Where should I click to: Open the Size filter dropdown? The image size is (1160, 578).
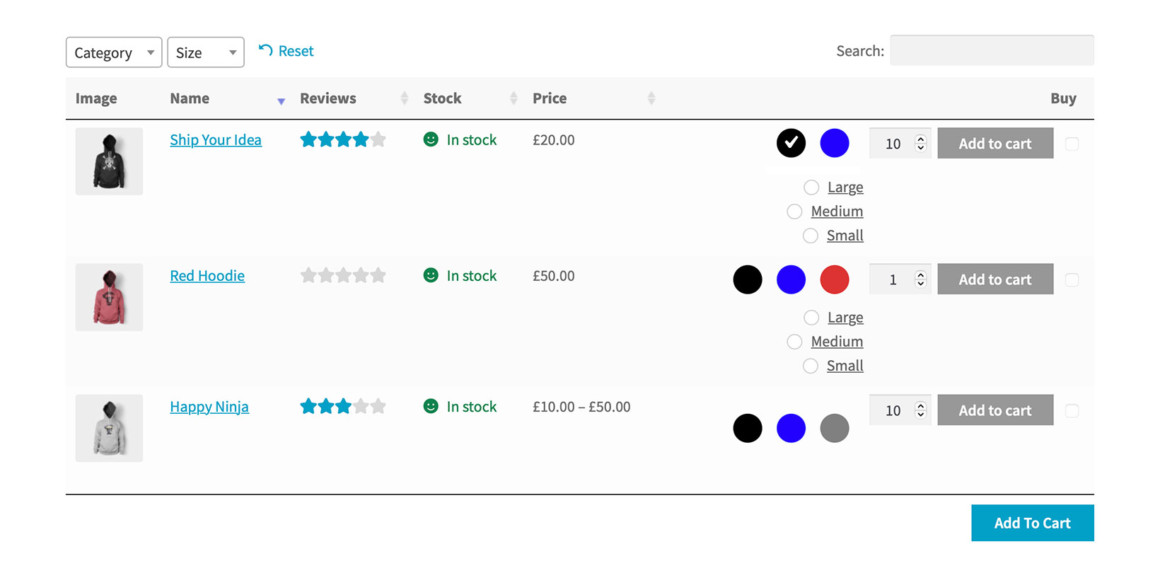(206, 53)
